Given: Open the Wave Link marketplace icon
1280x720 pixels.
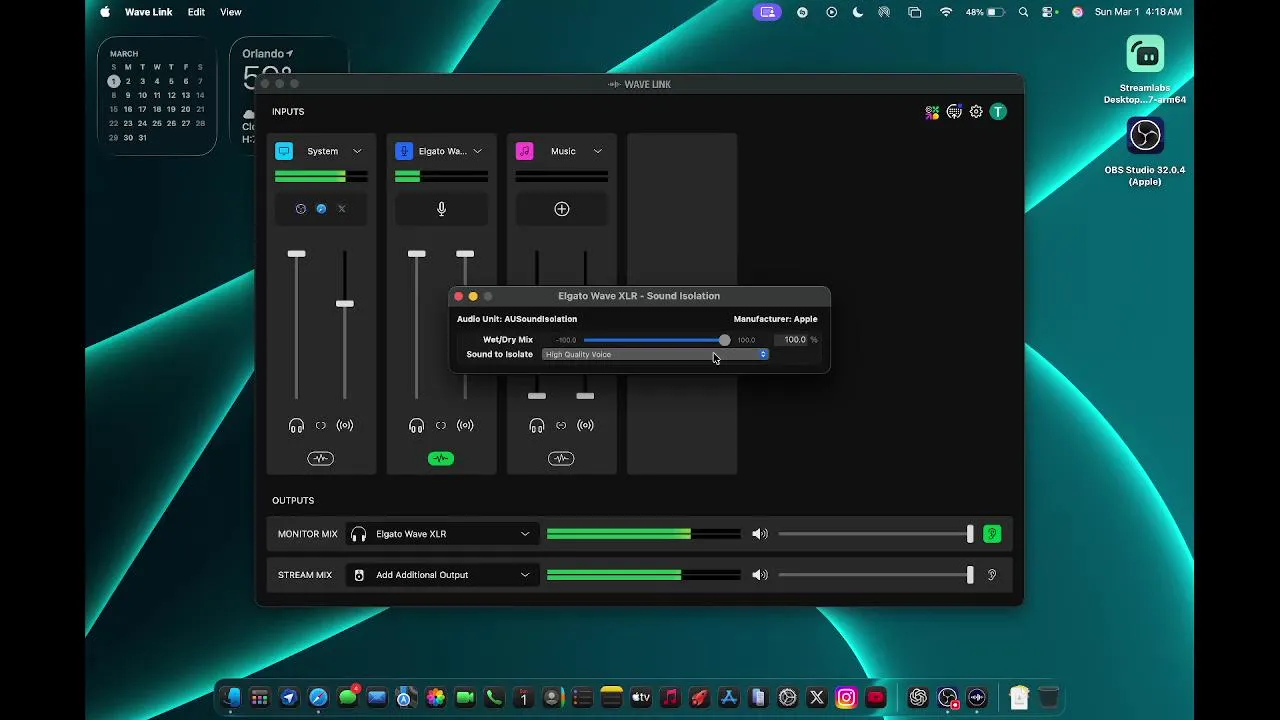Looking at the screenshot, I should [x=932, y=112].
